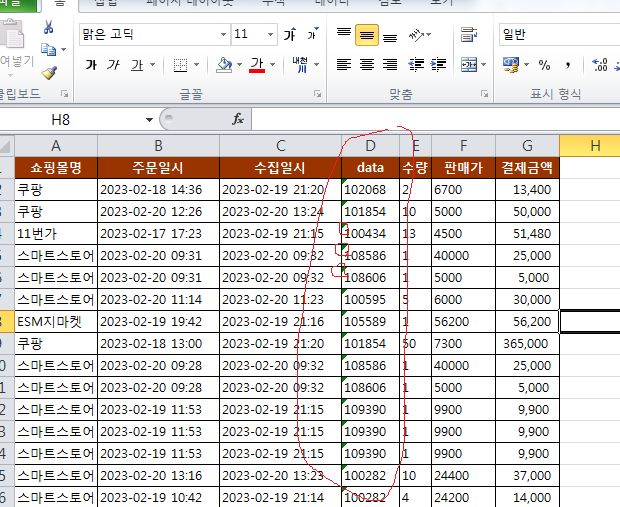Viewport: 620px width, 507px height.
Task: Click the Cut scissors icon
Action: point(48,27)
